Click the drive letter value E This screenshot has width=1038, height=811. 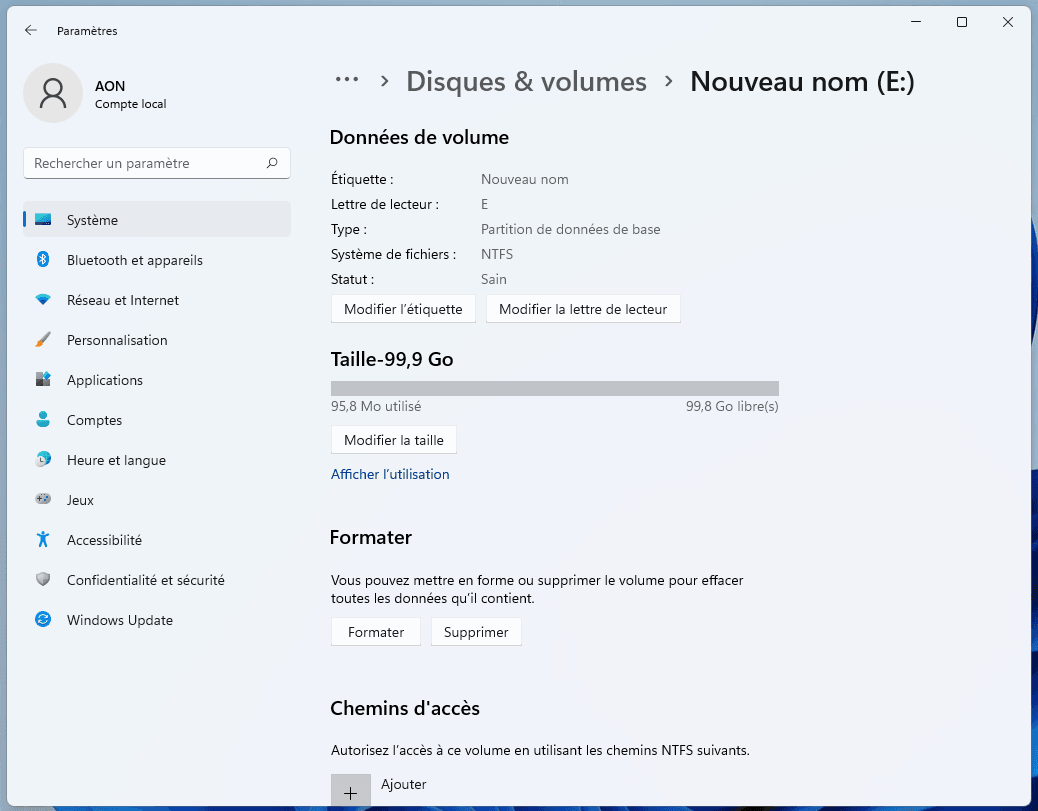[485, 205]
